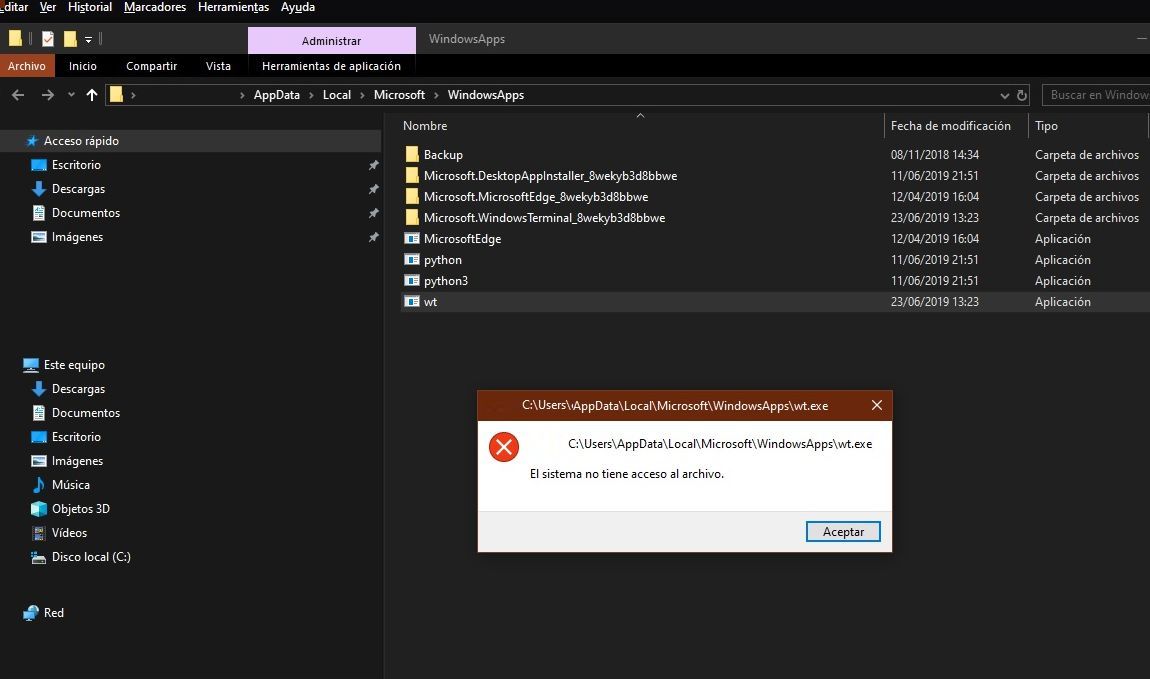Switch to the Inicio ribbon tab
Viewport: 1150px width, 679px height.
click(83, 66)
